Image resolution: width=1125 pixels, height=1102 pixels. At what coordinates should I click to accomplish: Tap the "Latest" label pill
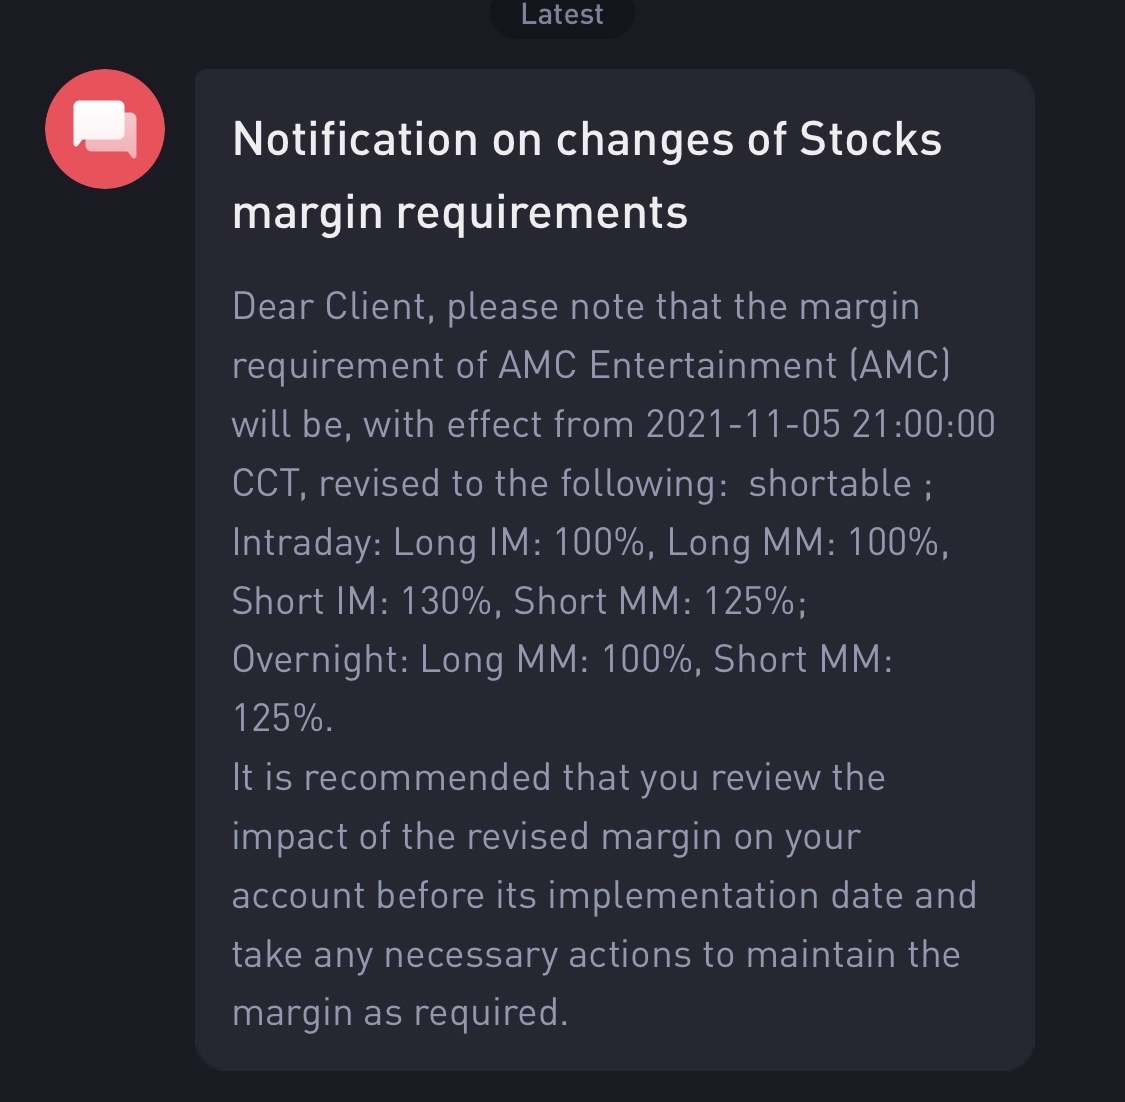pyautogui.click(x=562, y=15)
